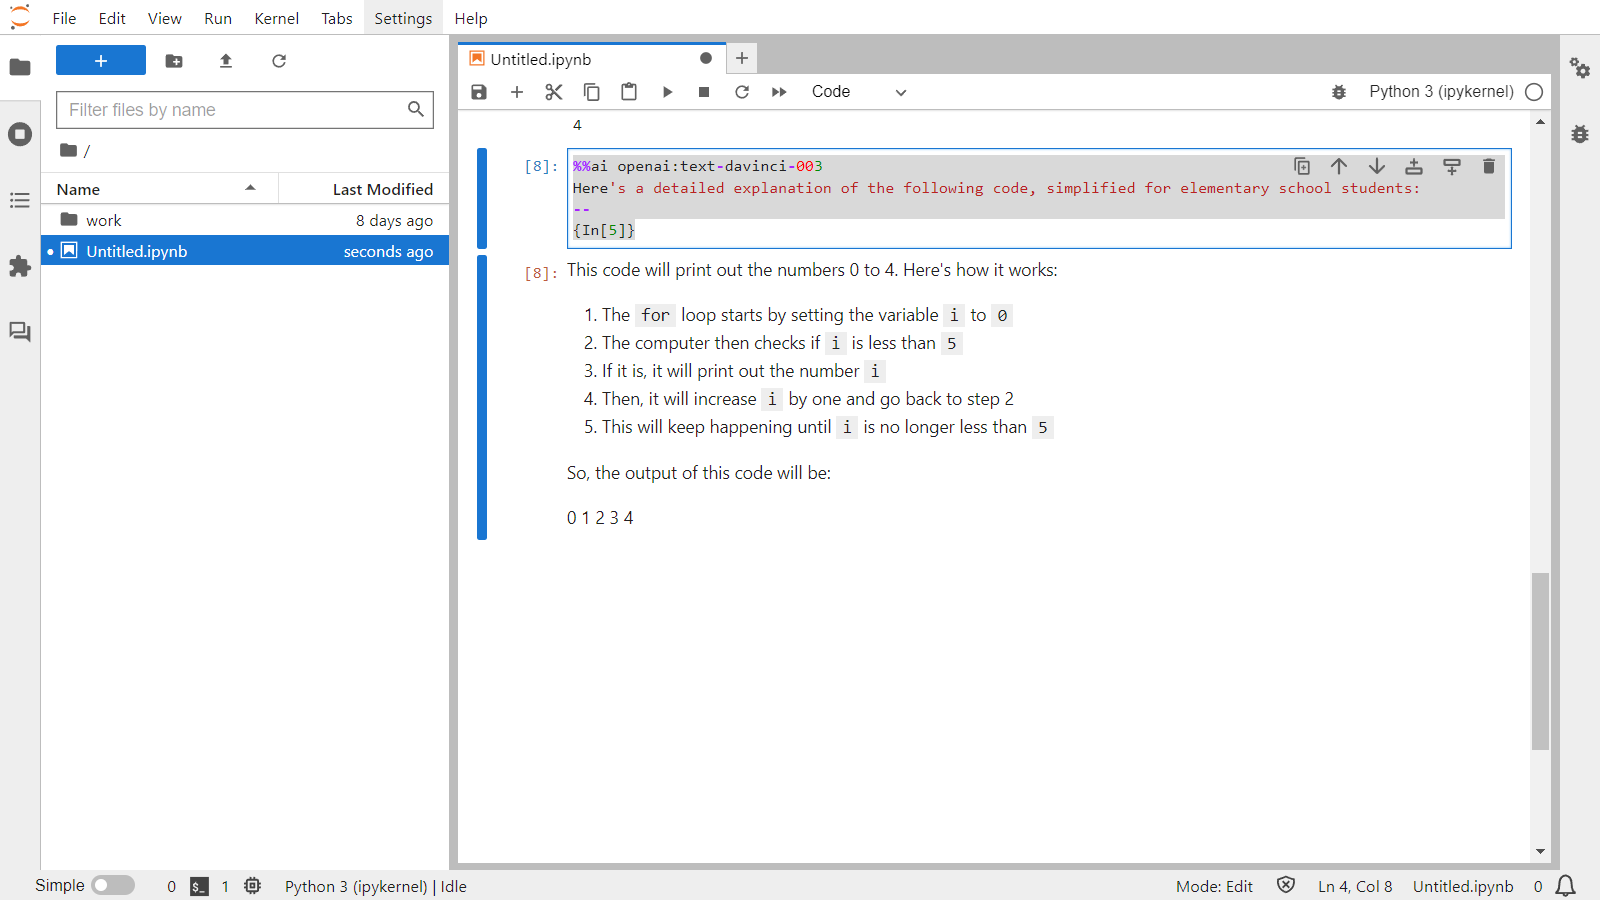Save the notebook using the save icon
This screenshot has width=1600, height=900.
tap(478, 91)
